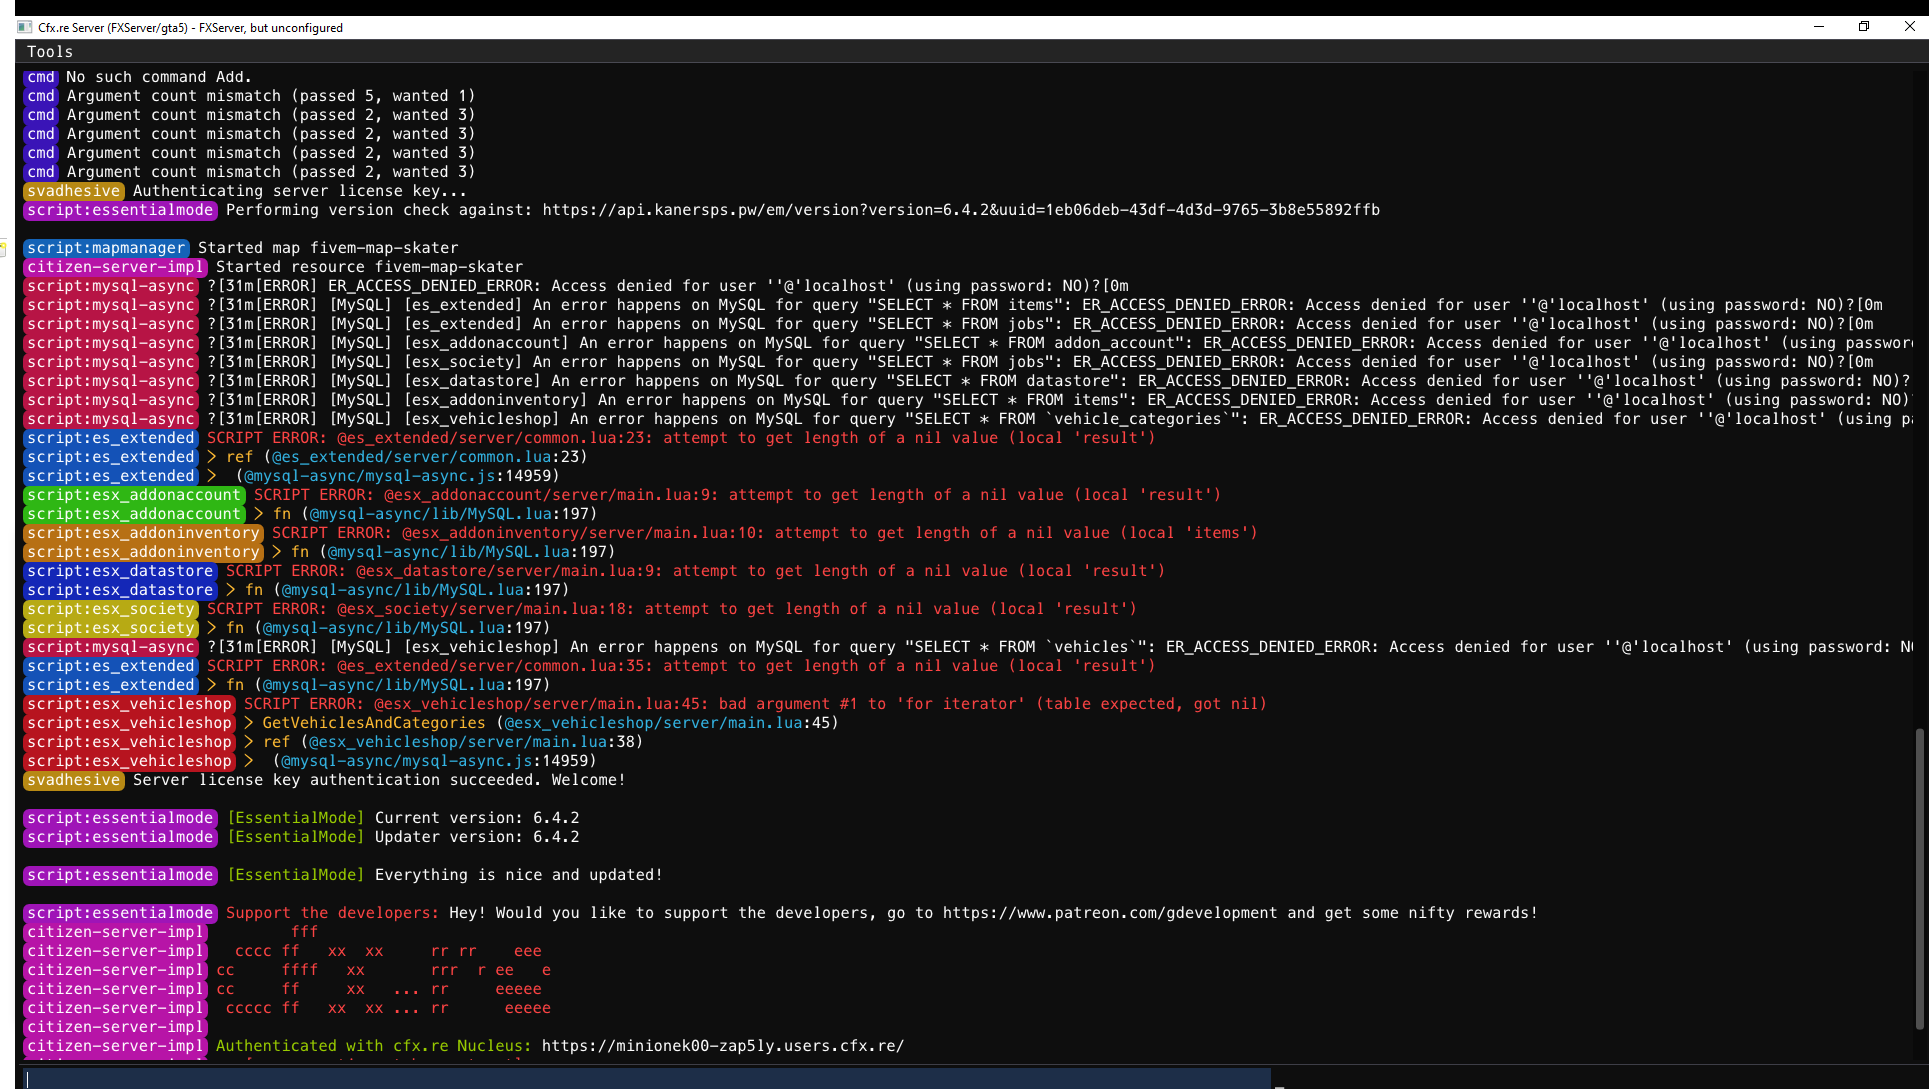Click the red script:esx_vehicleshop SCRIPT ERROR tag
1929x1089 pixels.
pyautogui.click(x=129, y=704)
